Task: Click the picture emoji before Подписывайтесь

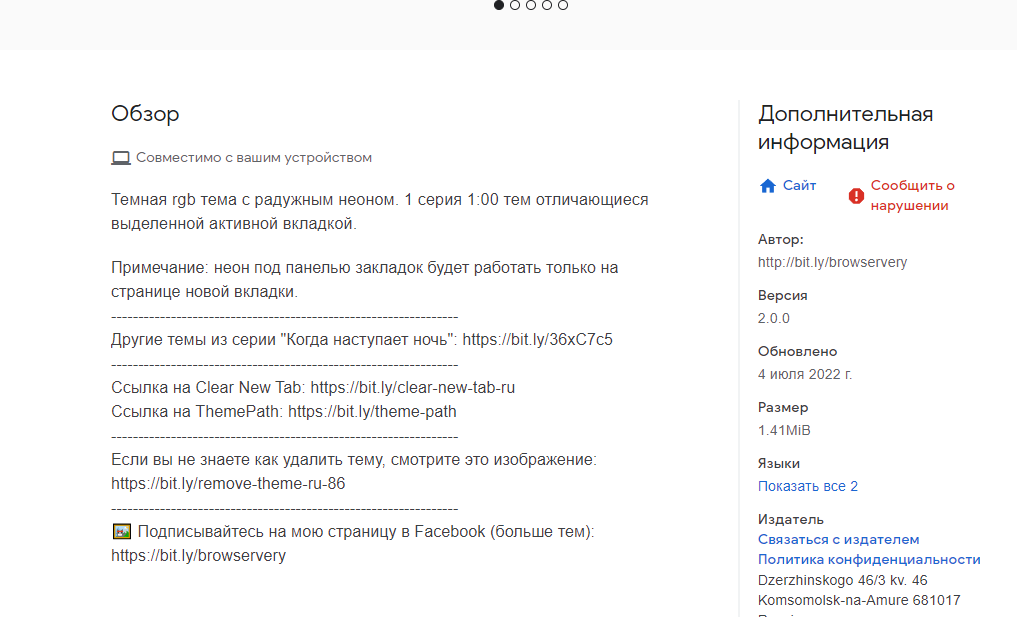Action: click(x=122, y=532)
